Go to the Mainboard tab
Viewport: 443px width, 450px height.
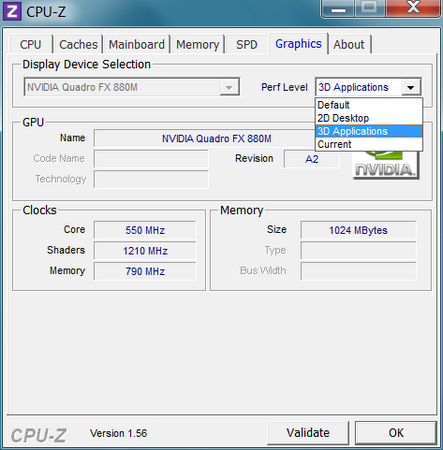coord(137,44)
